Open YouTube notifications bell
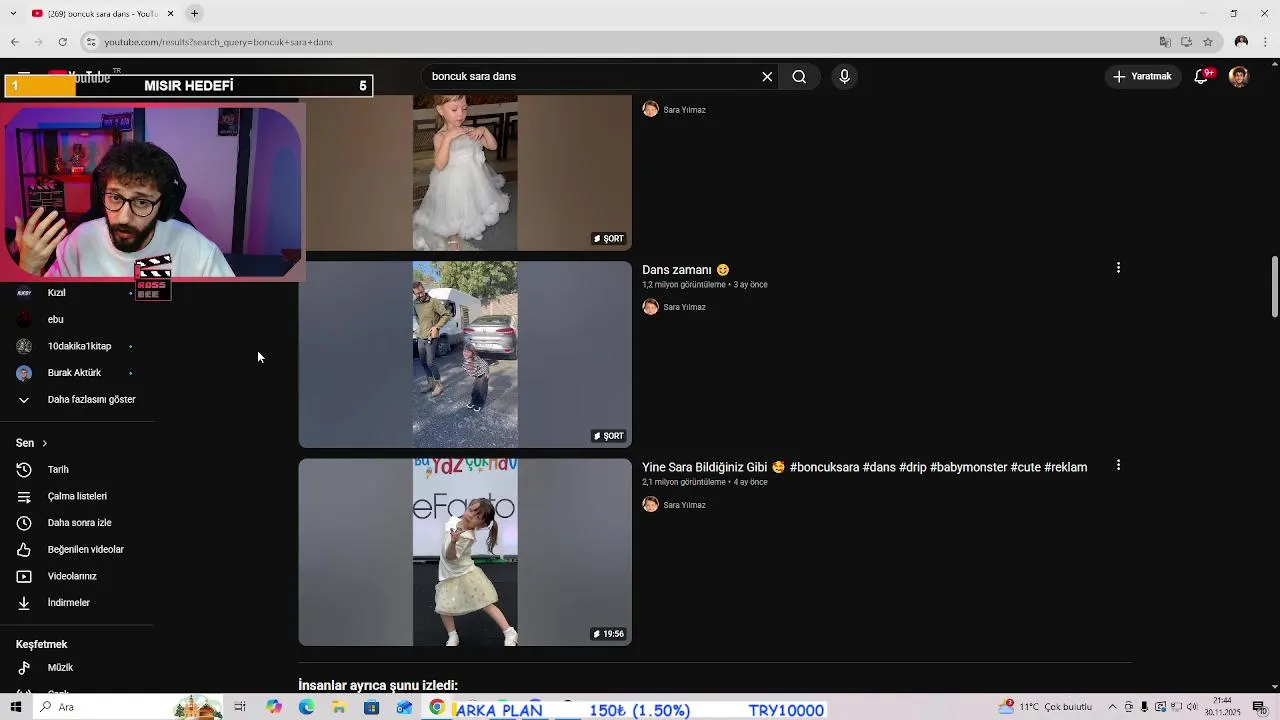 point(1203,76)
